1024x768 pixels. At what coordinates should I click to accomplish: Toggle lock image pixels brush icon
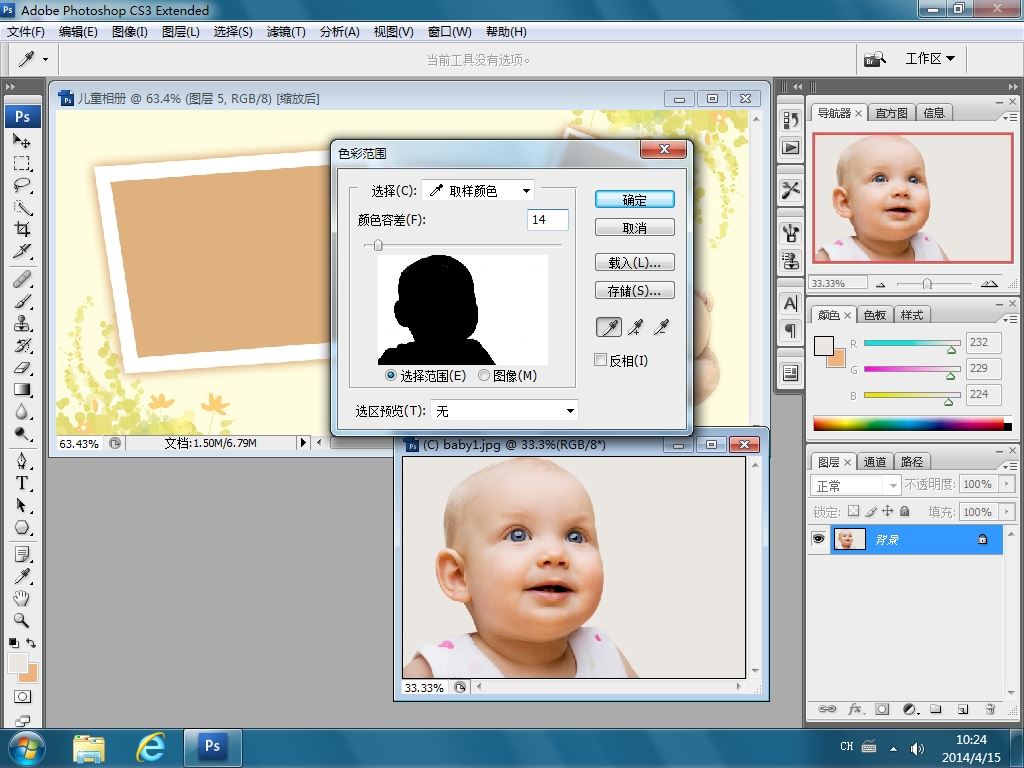(x=871, y=511)
